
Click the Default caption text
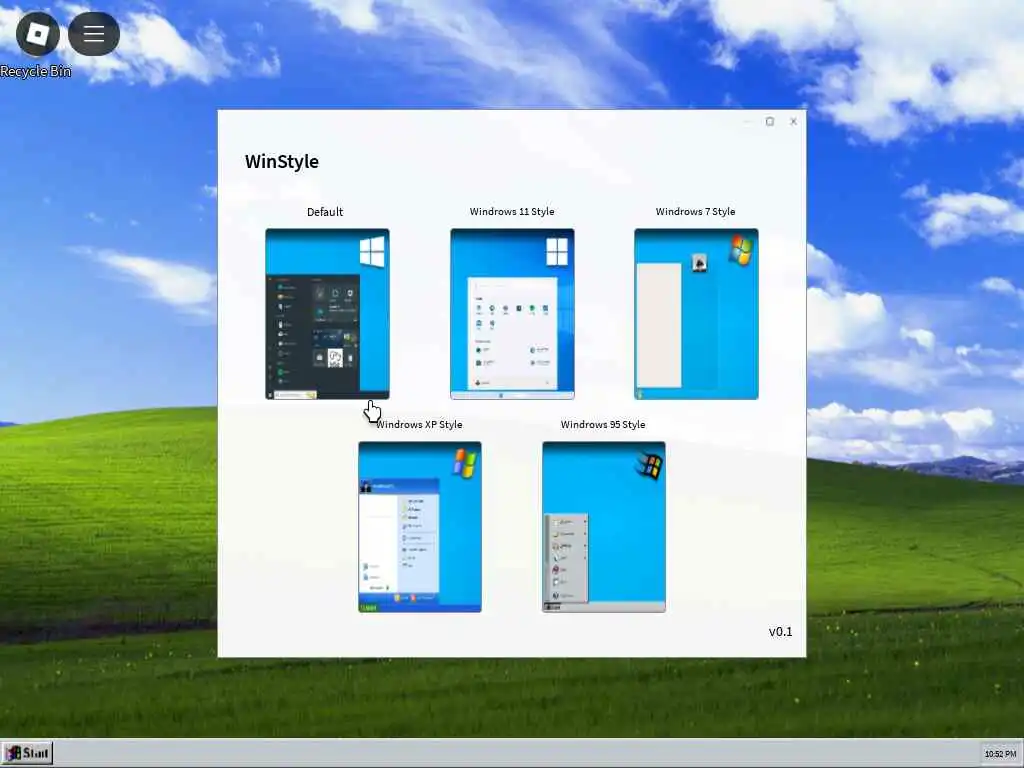[x=325, y=212]
